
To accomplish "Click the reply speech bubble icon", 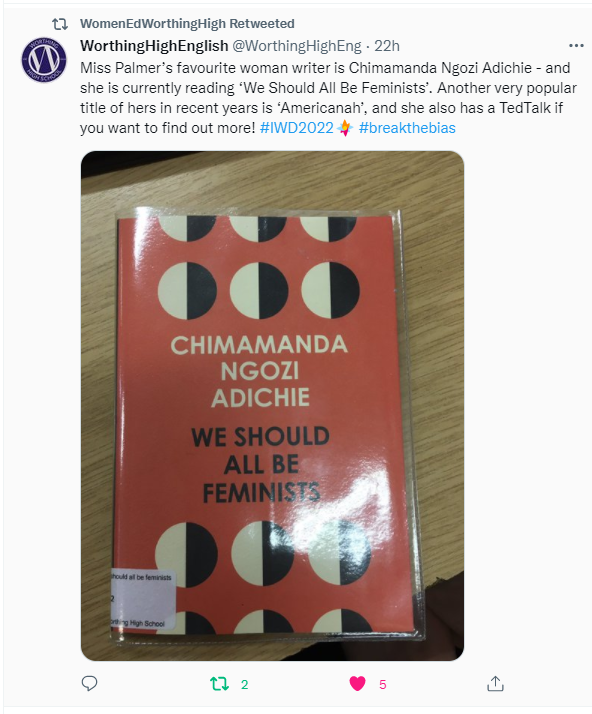I will (89, 683).
